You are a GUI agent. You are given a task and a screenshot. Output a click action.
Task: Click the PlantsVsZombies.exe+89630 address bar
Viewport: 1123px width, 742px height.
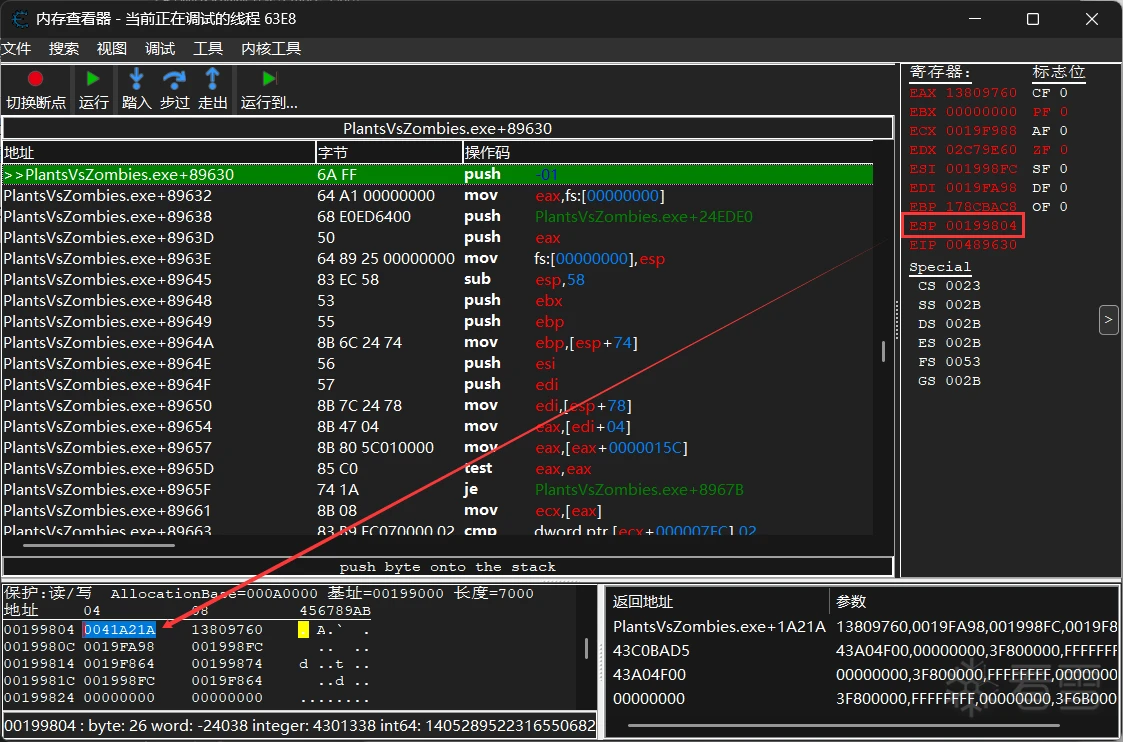(448, 128)
